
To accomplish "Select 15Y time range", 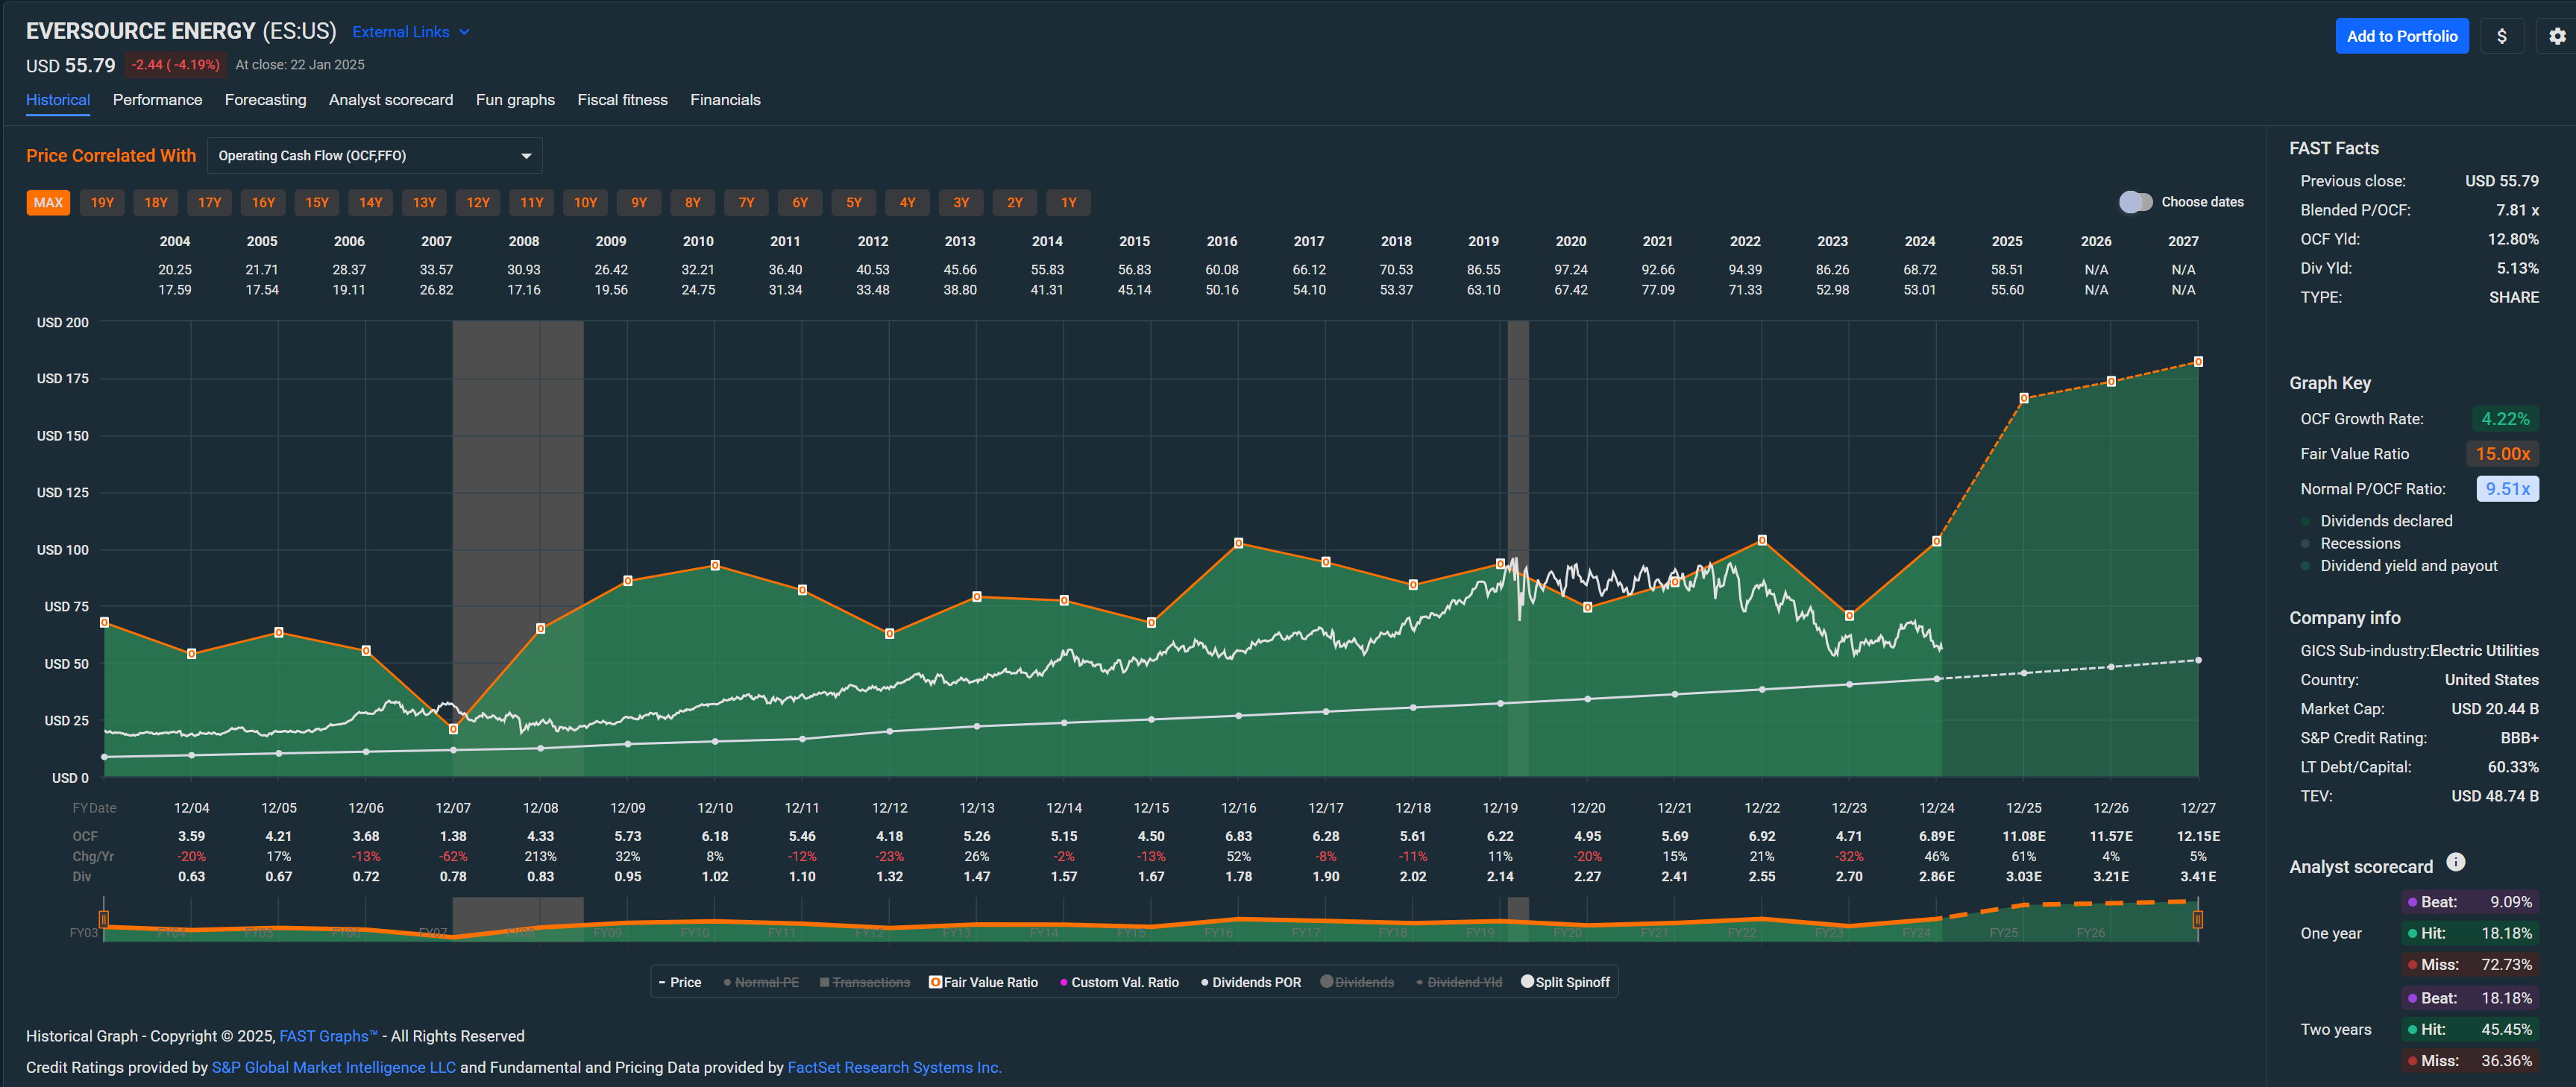I will tap(317, 203).
